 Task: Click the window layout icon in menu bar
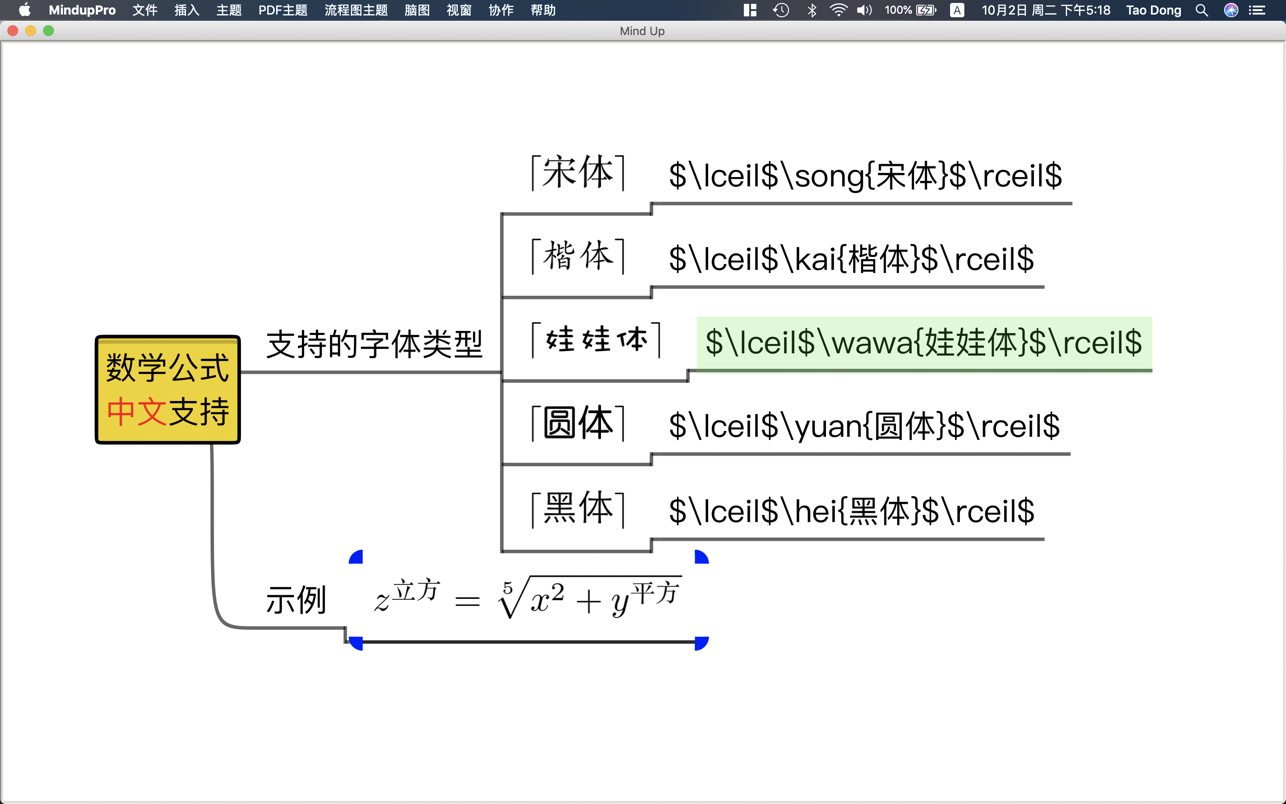pyautogui.click(x=750, y=10)
